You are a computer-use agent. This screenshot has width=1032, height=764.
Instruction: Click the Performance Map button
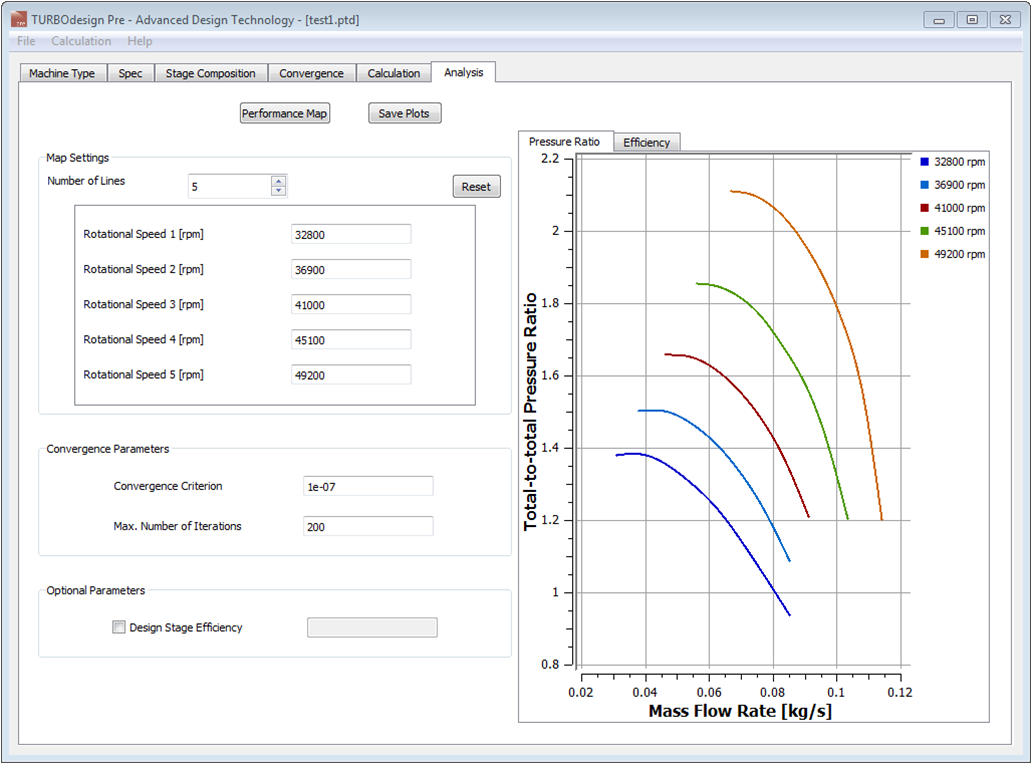click(284, 113)
